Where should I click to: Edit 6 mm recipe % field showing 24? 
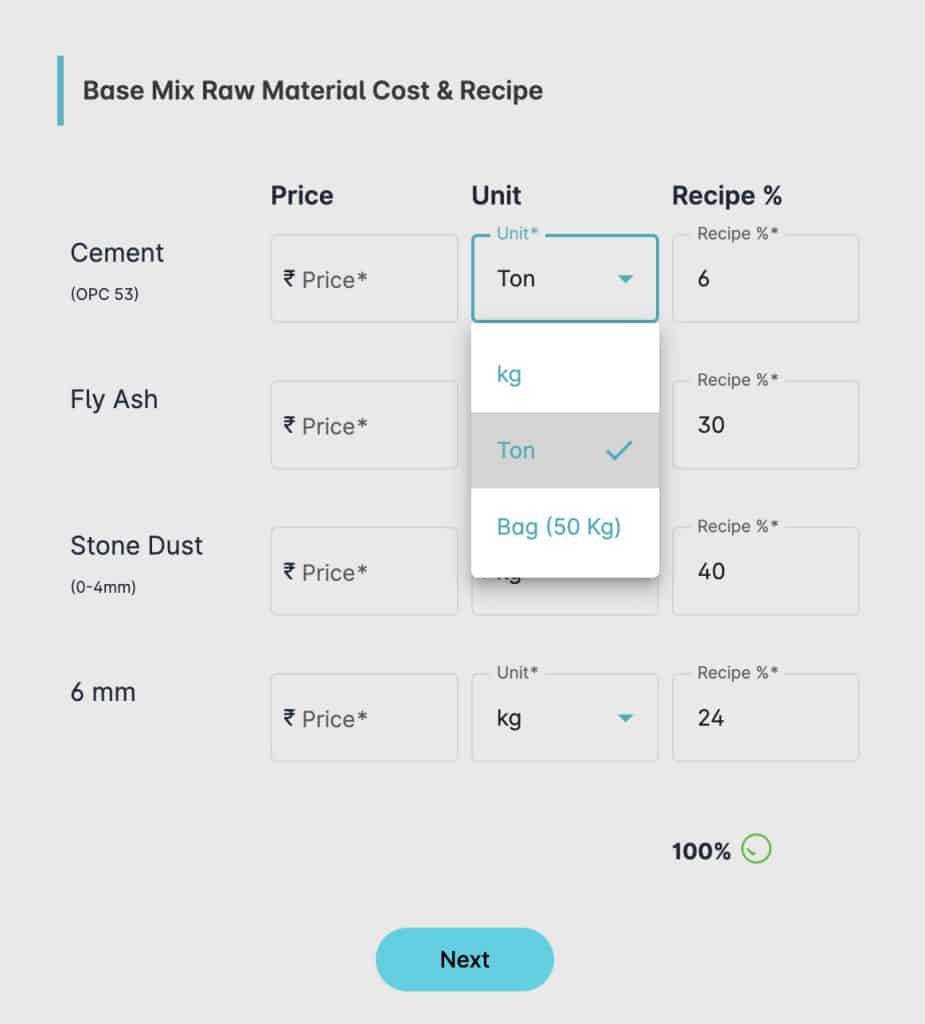click(x=766, y=718)
